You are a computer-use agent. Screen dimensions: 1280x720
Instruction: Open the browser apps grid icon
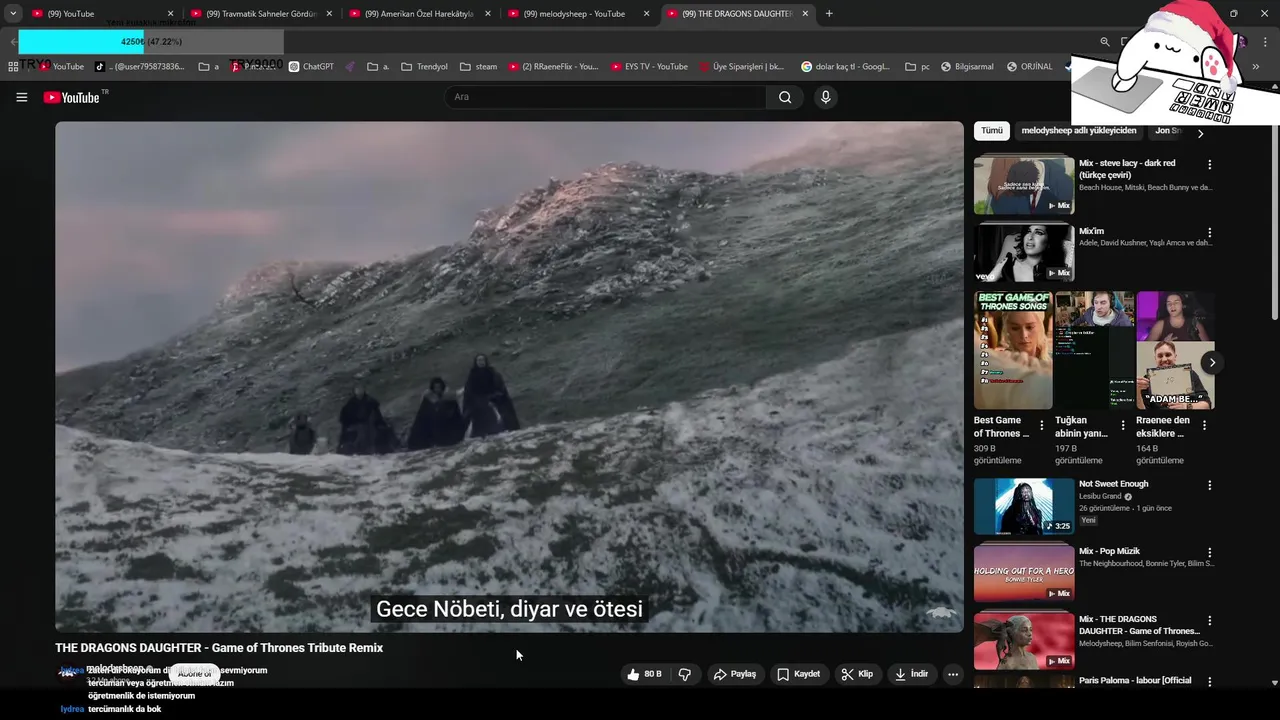pos(13,67)
